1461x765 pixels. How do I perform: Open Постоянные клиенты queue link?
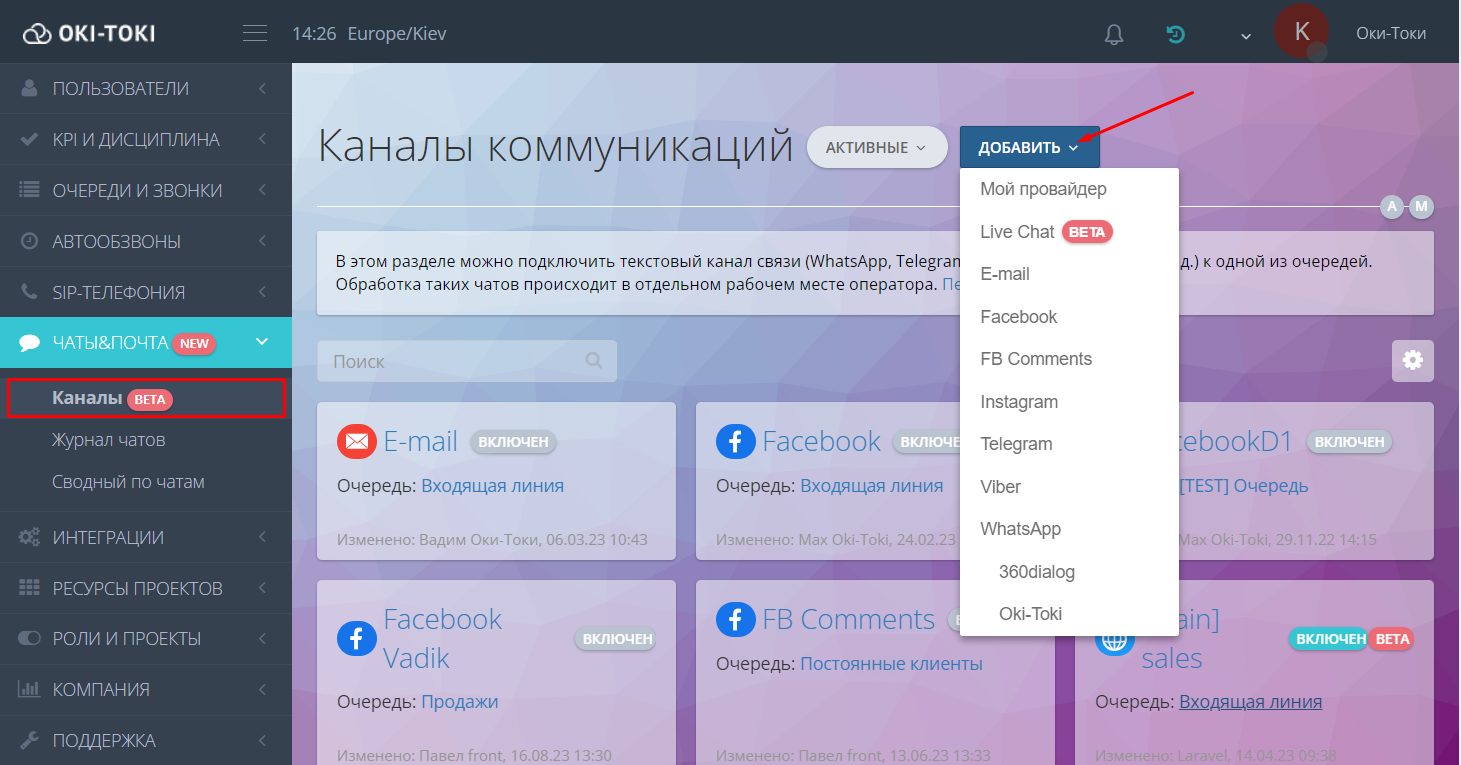coord(891,664)
